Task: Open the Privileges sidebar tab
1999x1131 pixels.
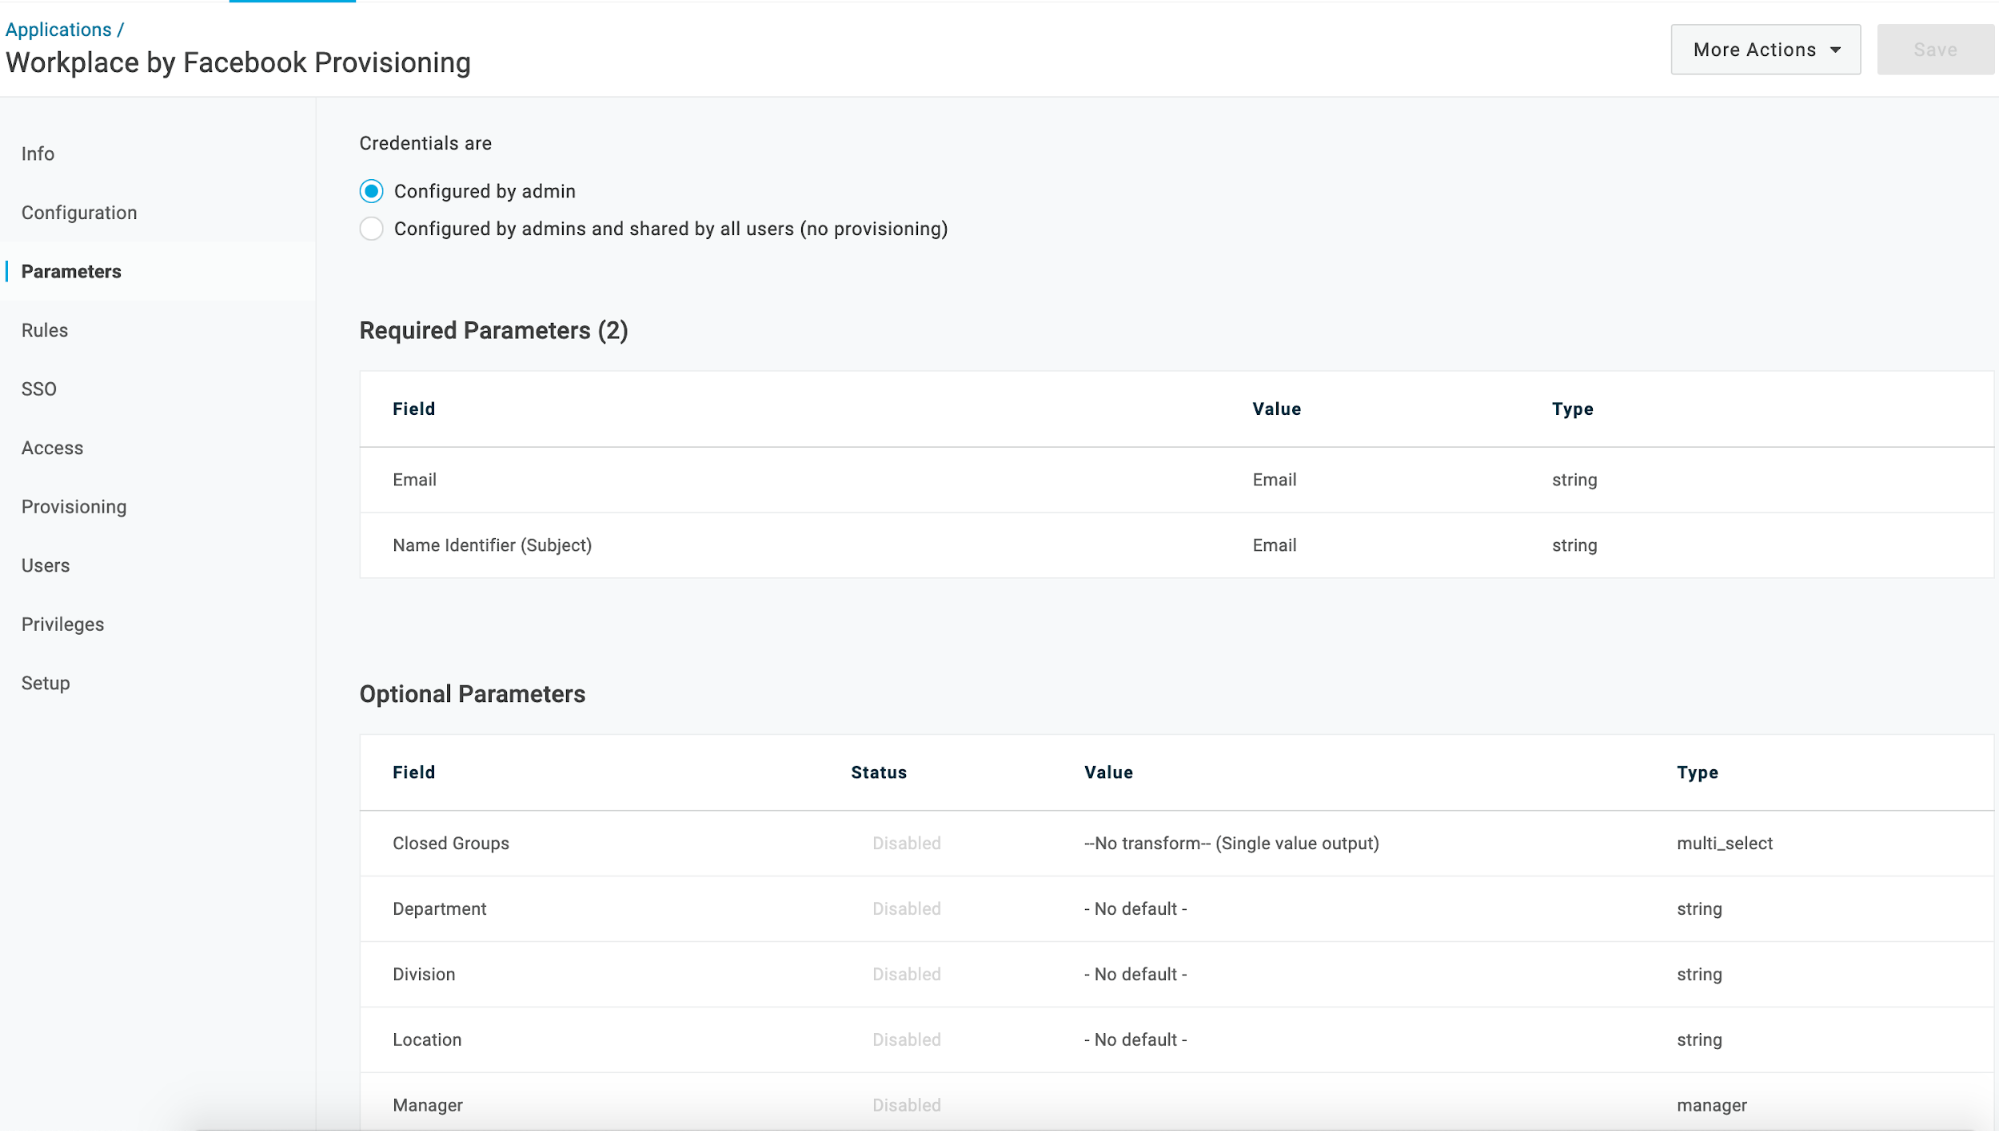Action: click(x=63, y=625)
